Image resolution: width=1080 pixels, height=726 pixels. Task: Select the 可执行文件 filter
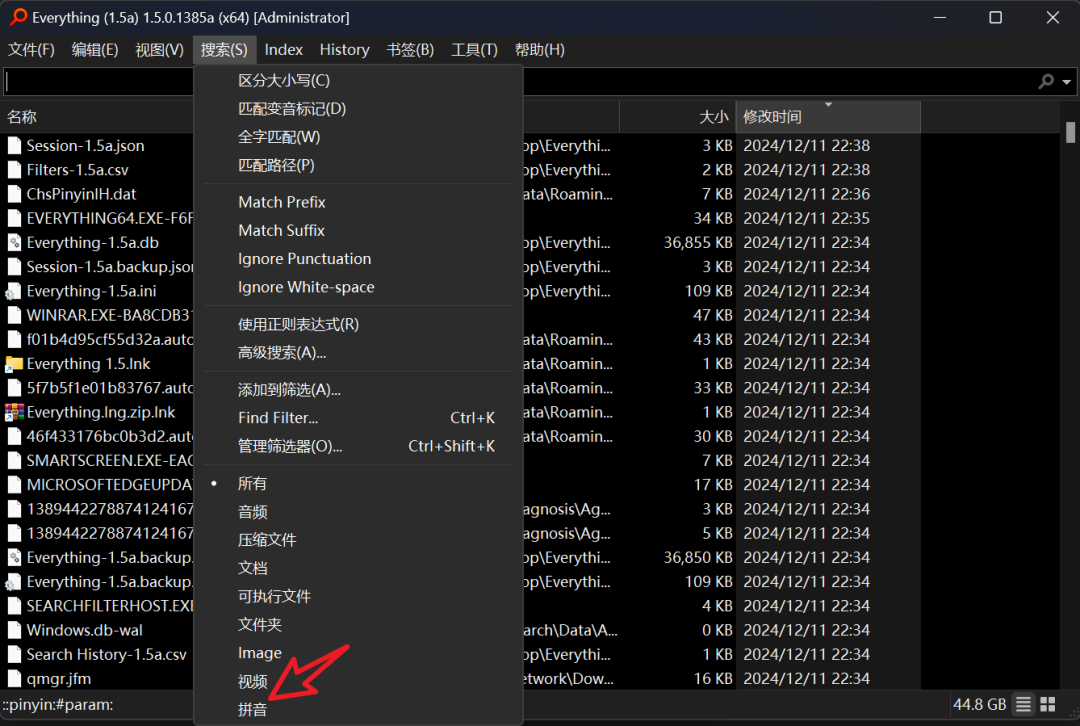(x=358, y=596)
